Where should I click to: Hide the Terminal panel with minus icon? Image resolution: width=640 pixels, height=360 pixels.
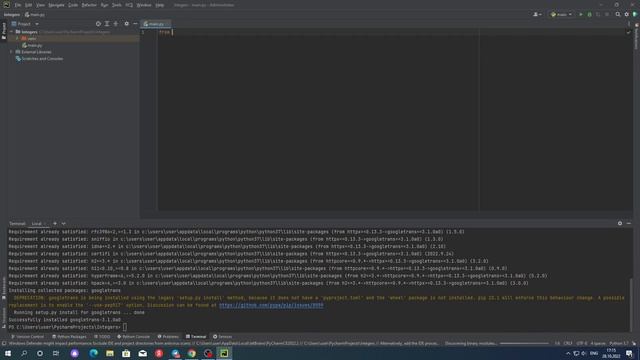pos(629,223)
